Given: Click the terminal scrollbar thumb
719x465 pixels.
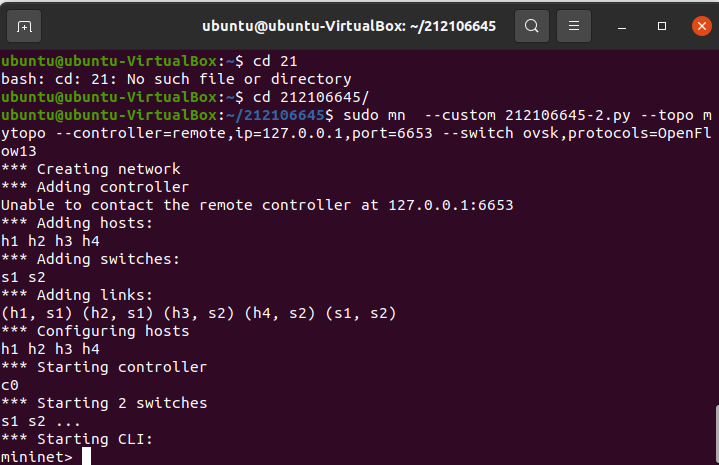Looking at the screenshot, I should pyautogui.click(x=717, y=435).
